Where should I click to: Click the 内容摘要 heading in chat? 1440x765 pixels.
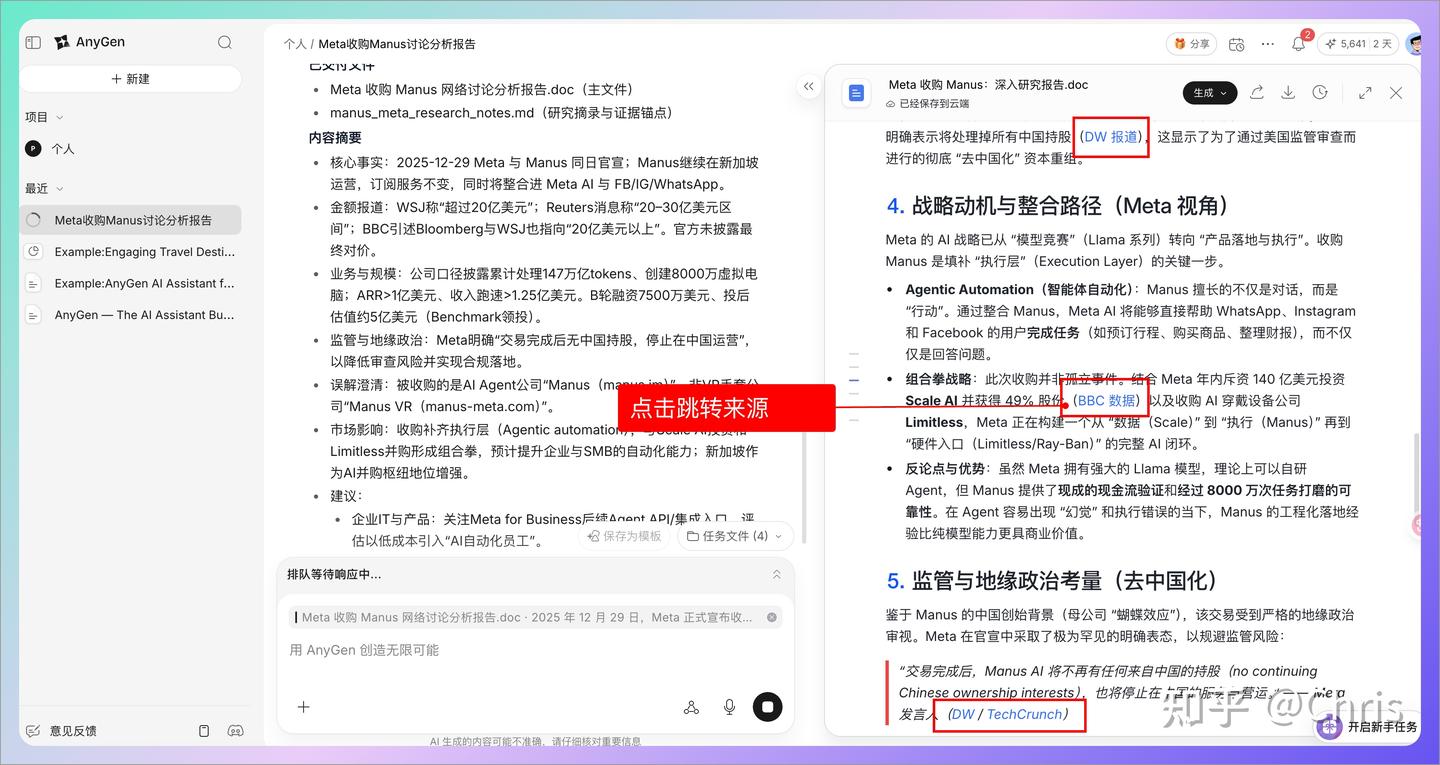335,138
